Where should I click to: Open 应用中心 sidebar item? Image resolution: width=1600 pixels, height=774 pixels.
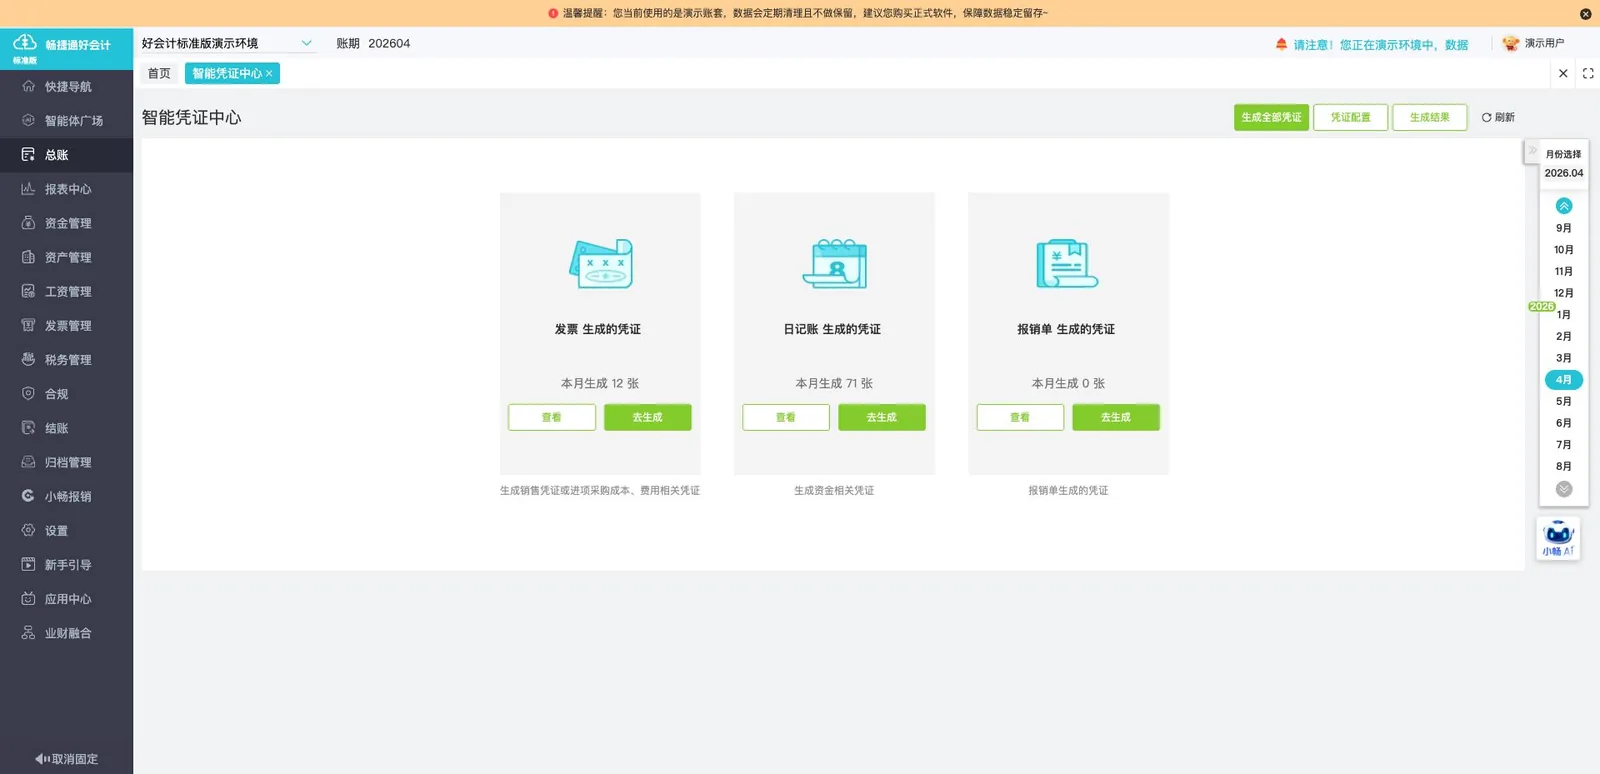[66, 599]
